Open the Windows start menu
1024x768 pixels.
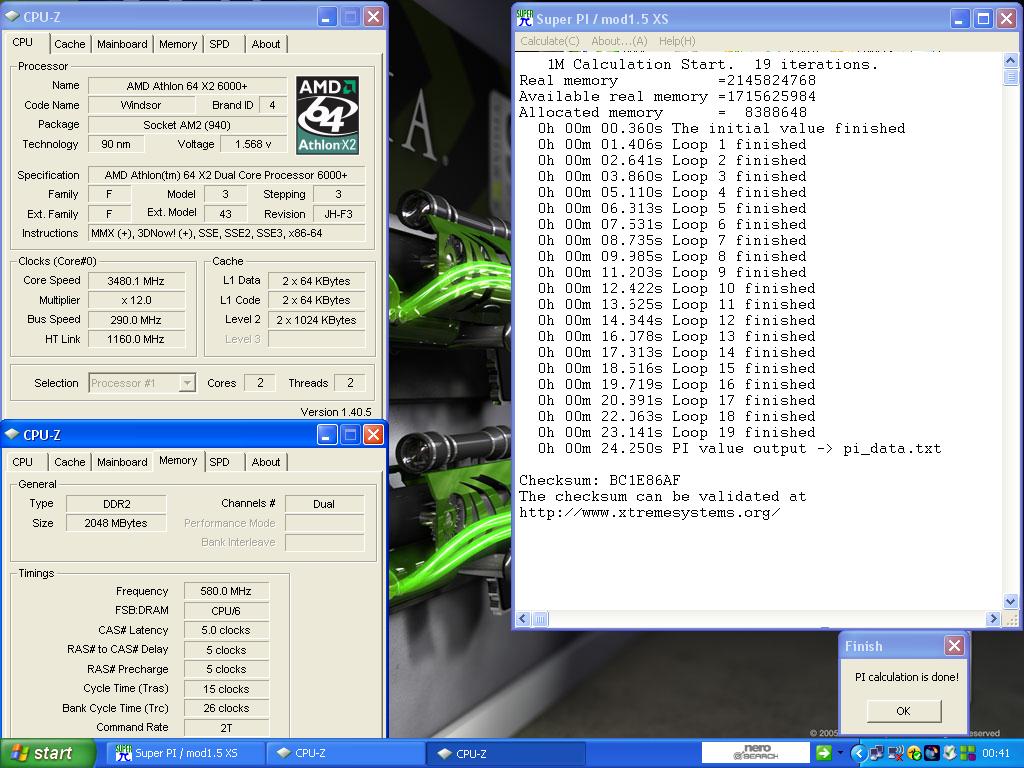click(x=47, y=753)
